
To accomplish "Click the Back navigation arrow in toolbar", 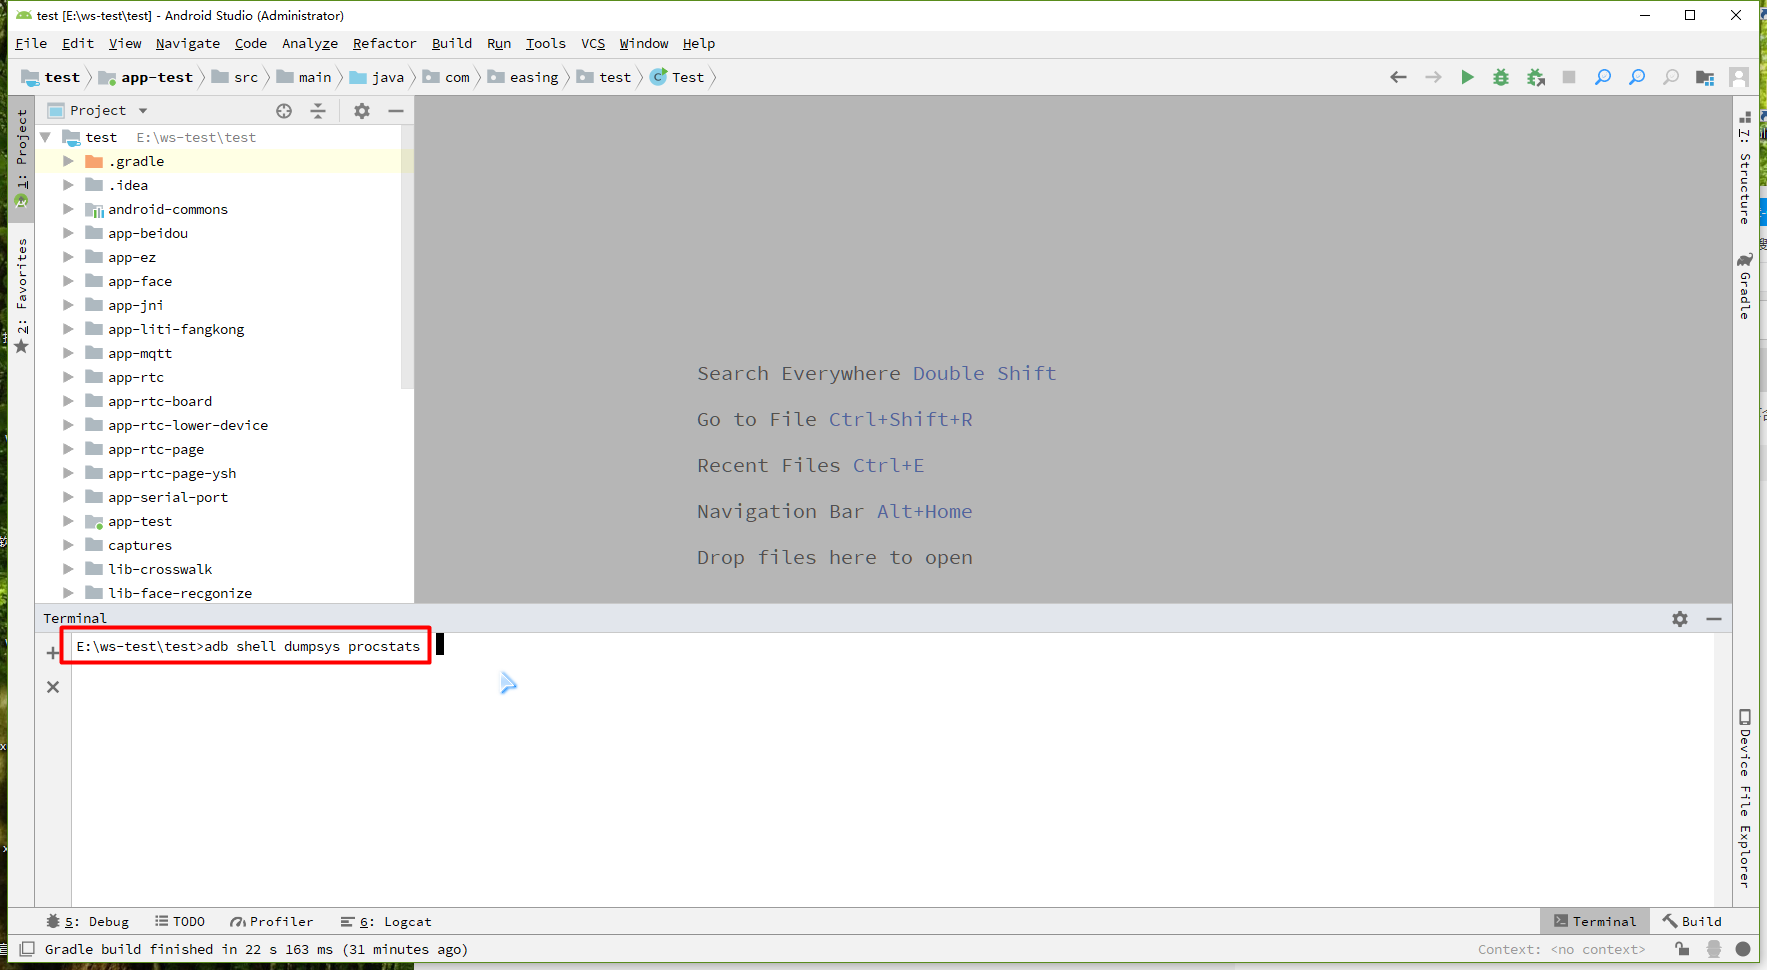I will click(1399, 77).
